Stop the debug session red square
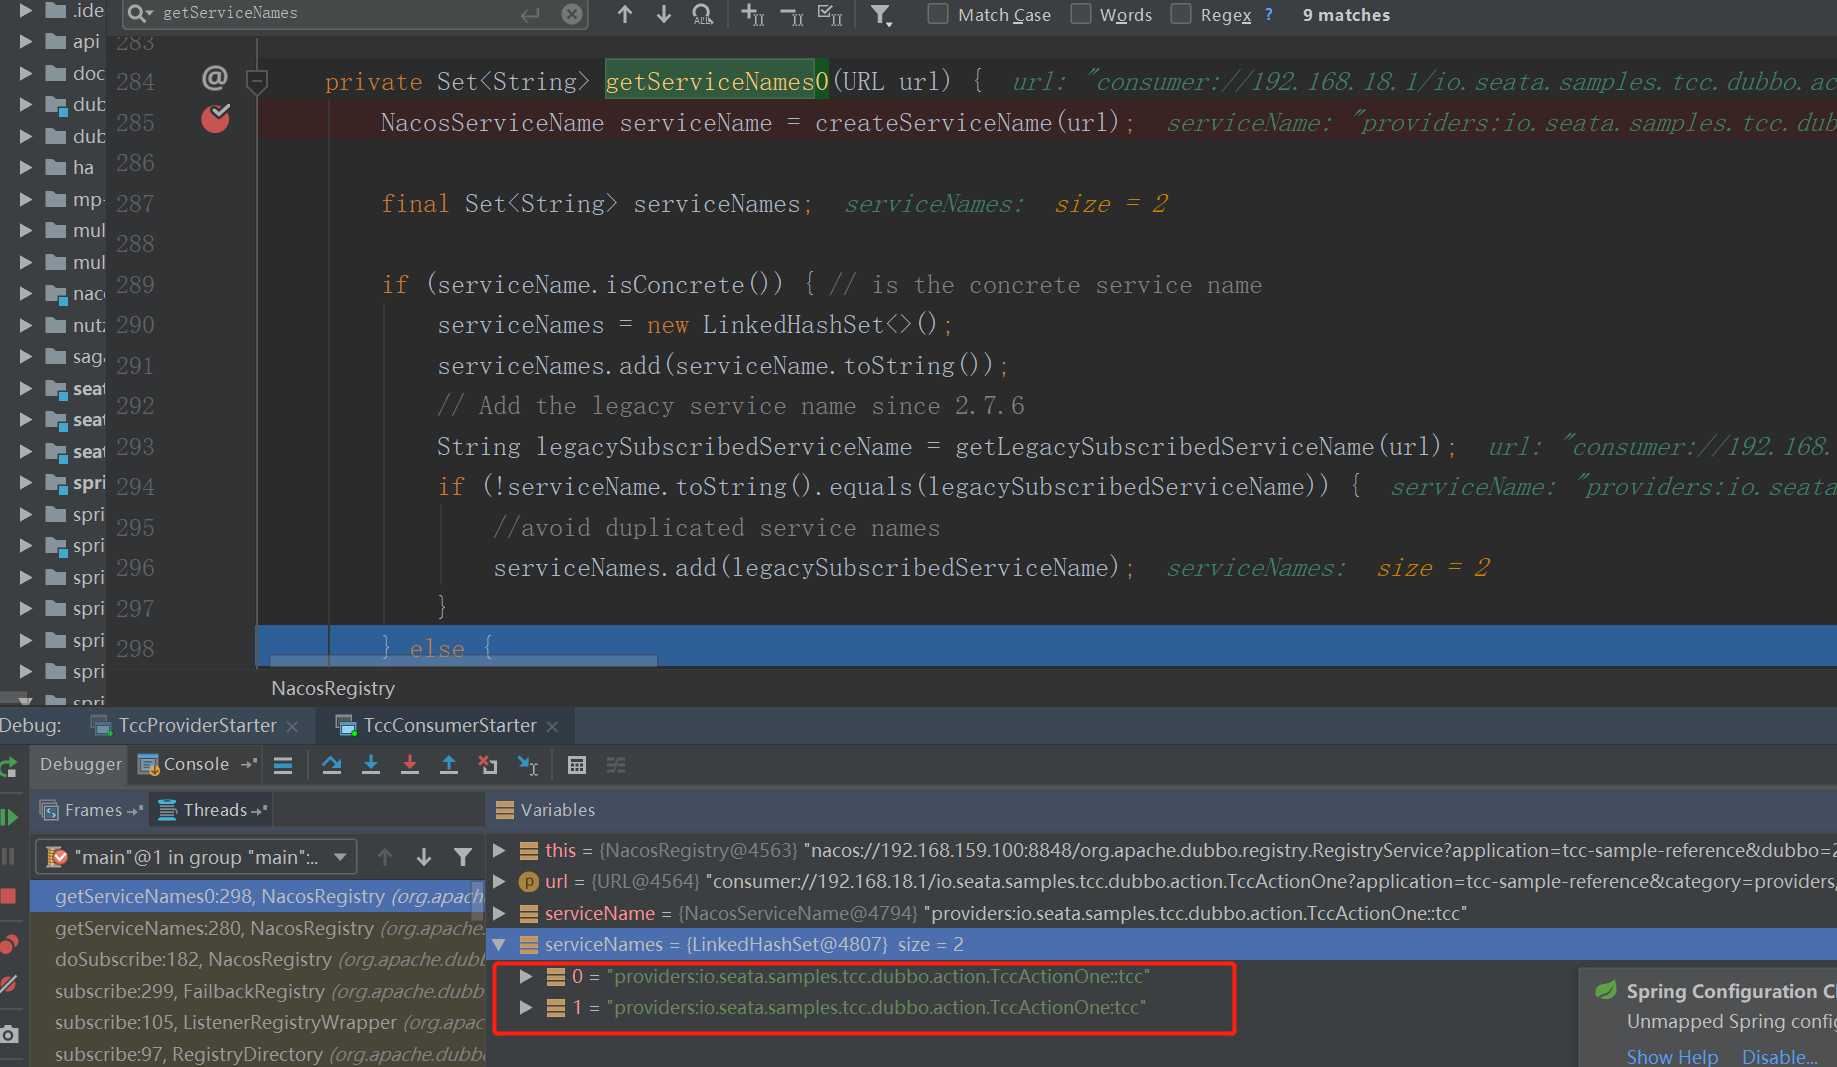The width and height of the screenshot is (1837, 1067). click(x=9, y=896)
